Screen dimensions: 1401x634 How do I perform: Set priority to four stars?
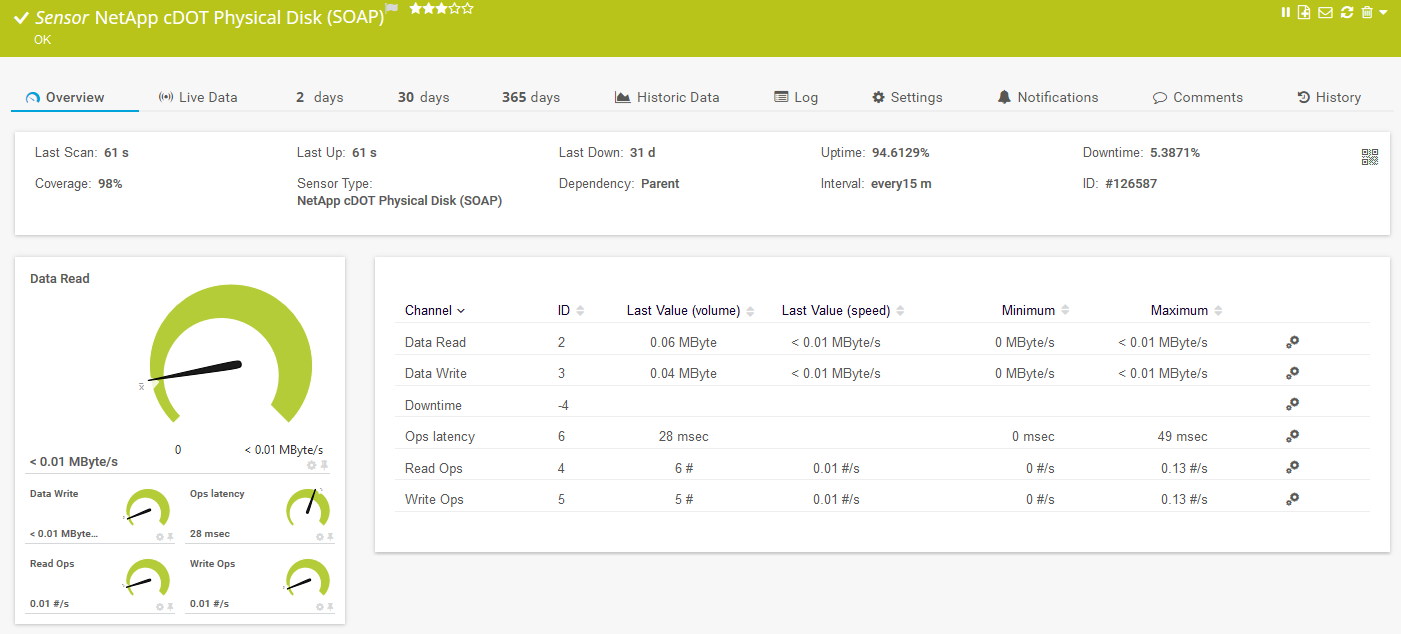[x=455, y=8]
